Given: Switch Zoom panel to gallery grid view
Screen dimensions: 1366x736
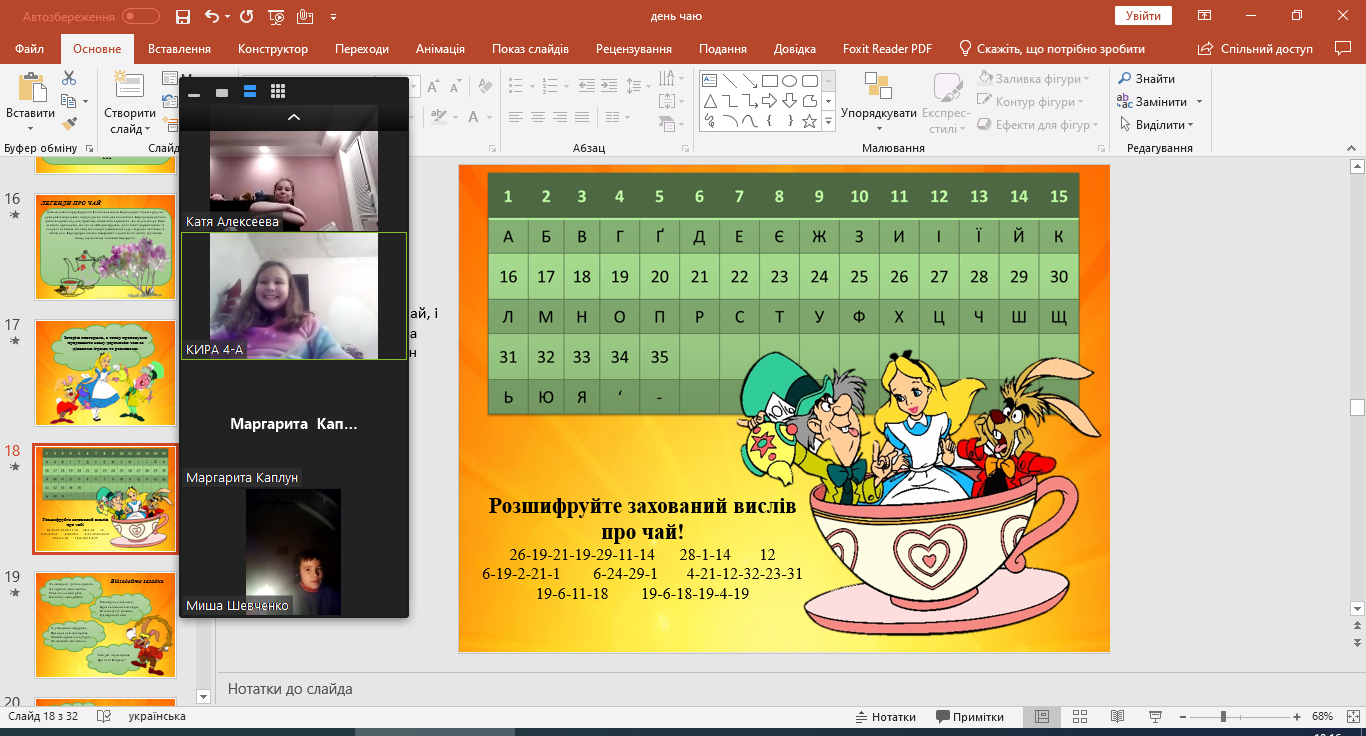Looking at the screenshot, I should click(278, 91).
